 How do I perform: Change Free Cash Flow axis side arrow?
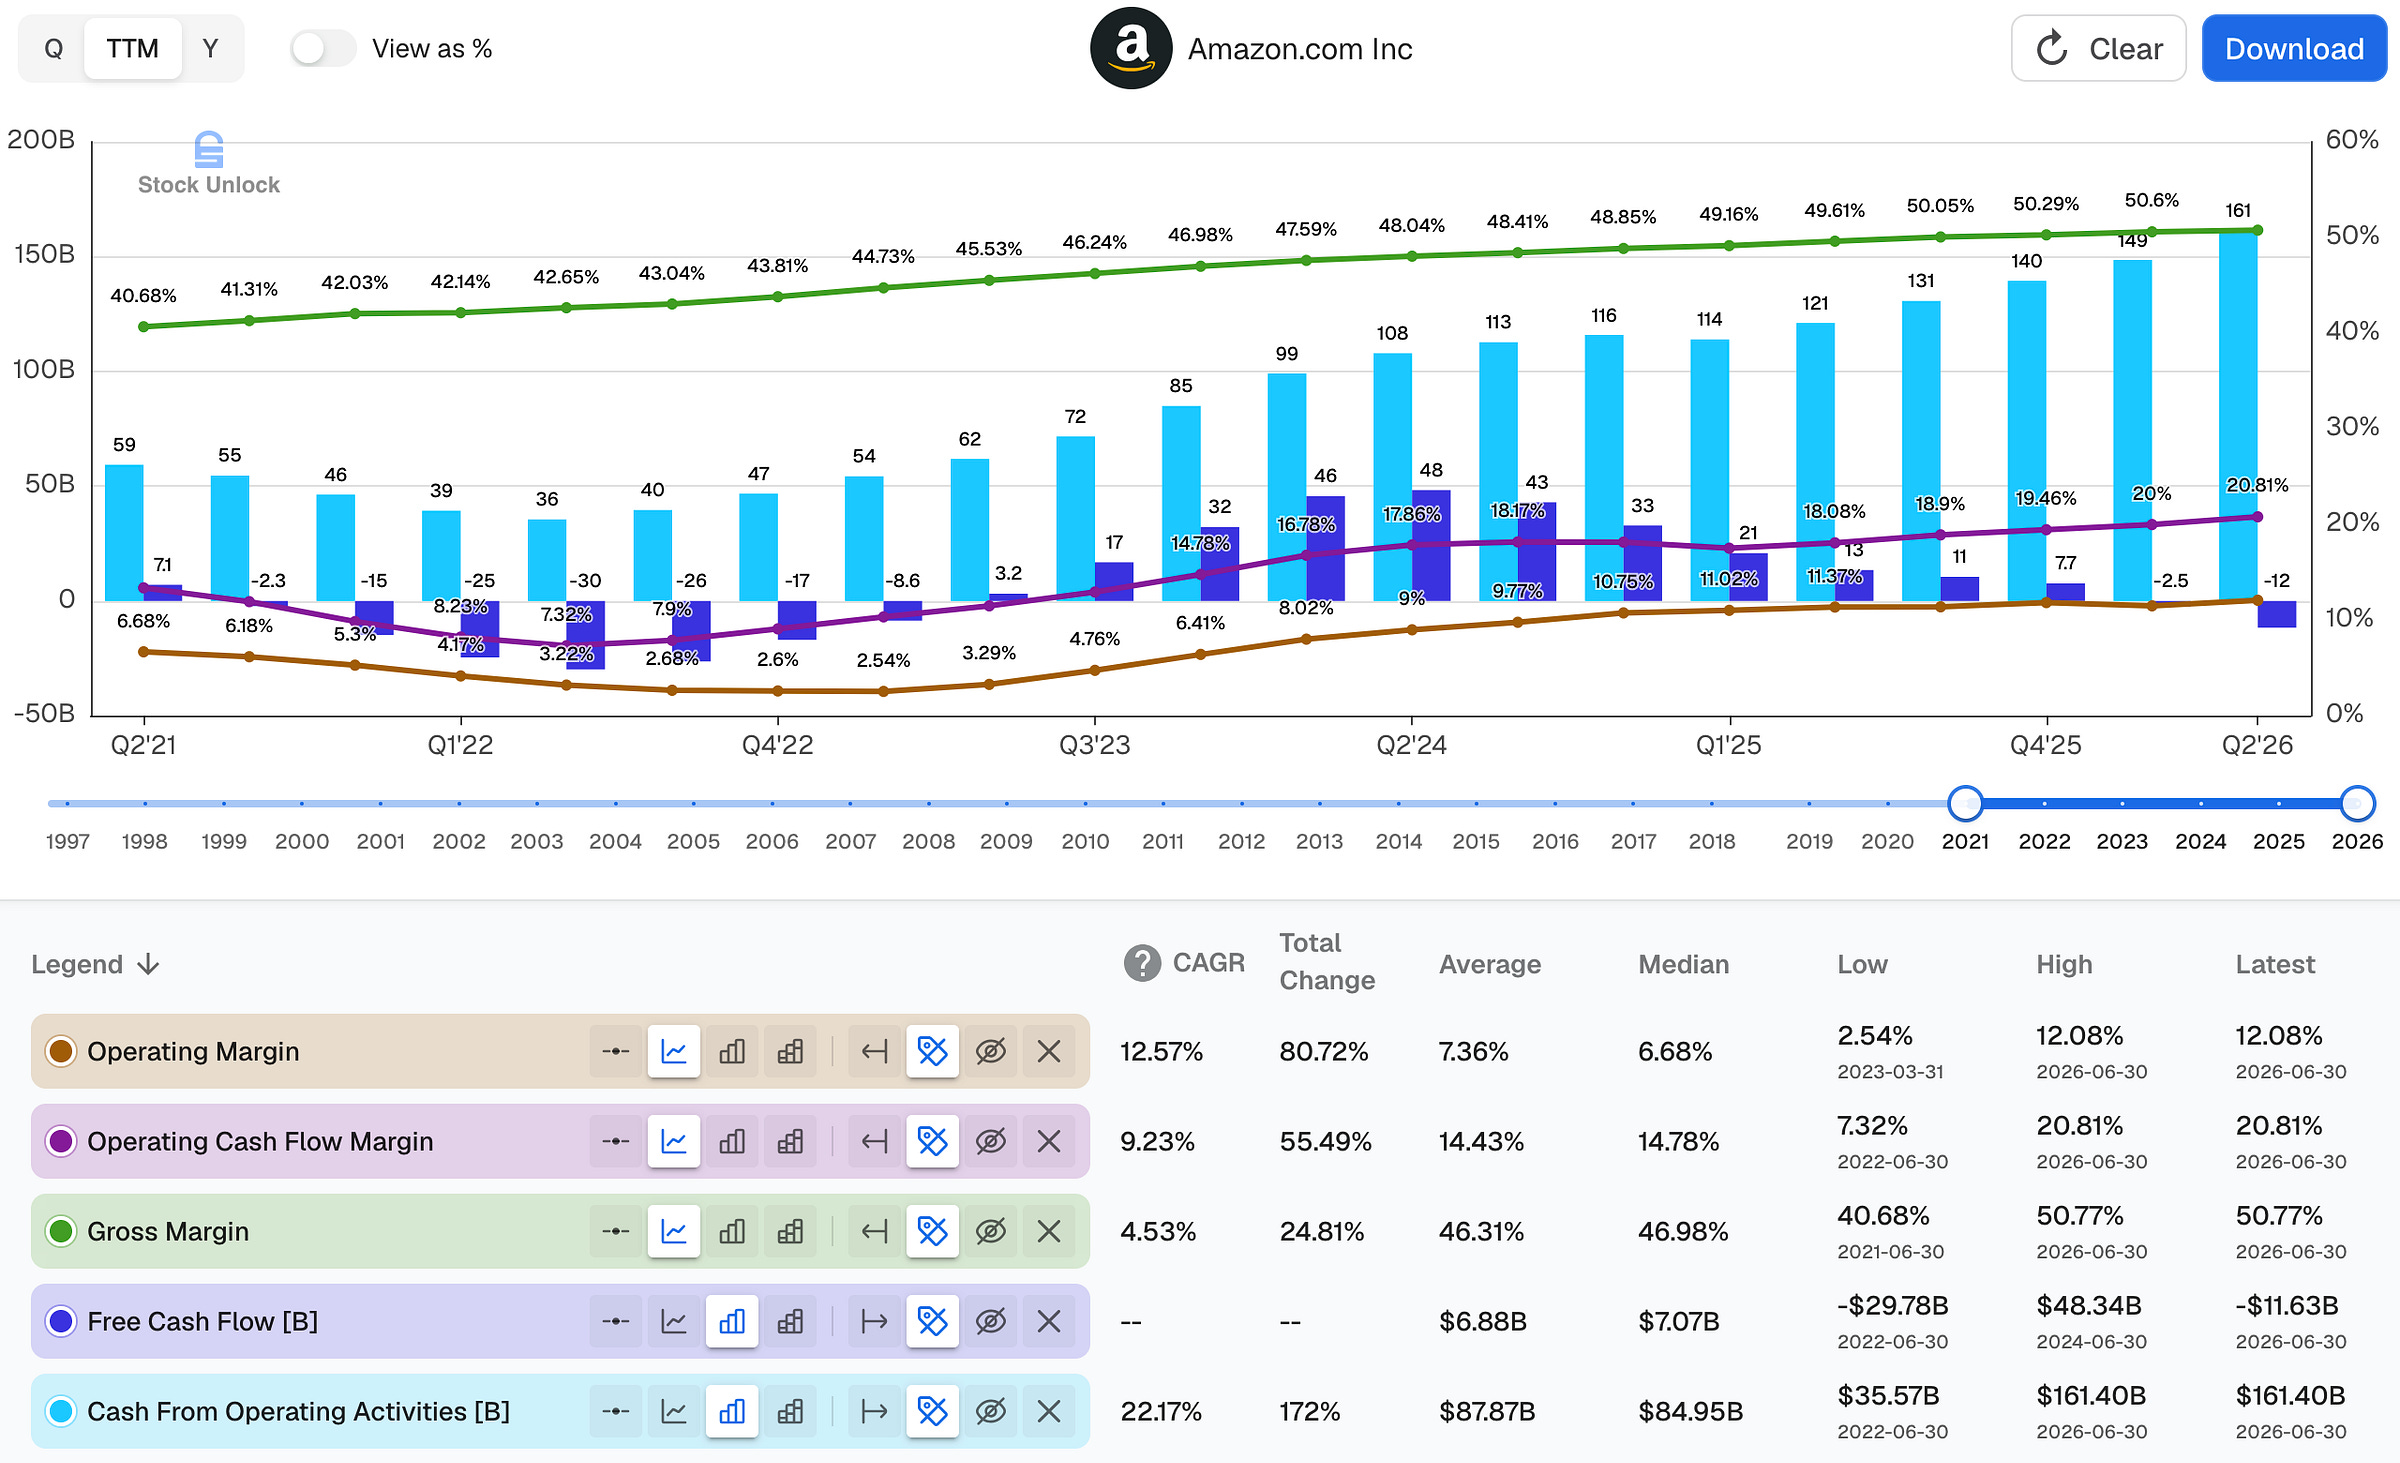(875, 1321)
